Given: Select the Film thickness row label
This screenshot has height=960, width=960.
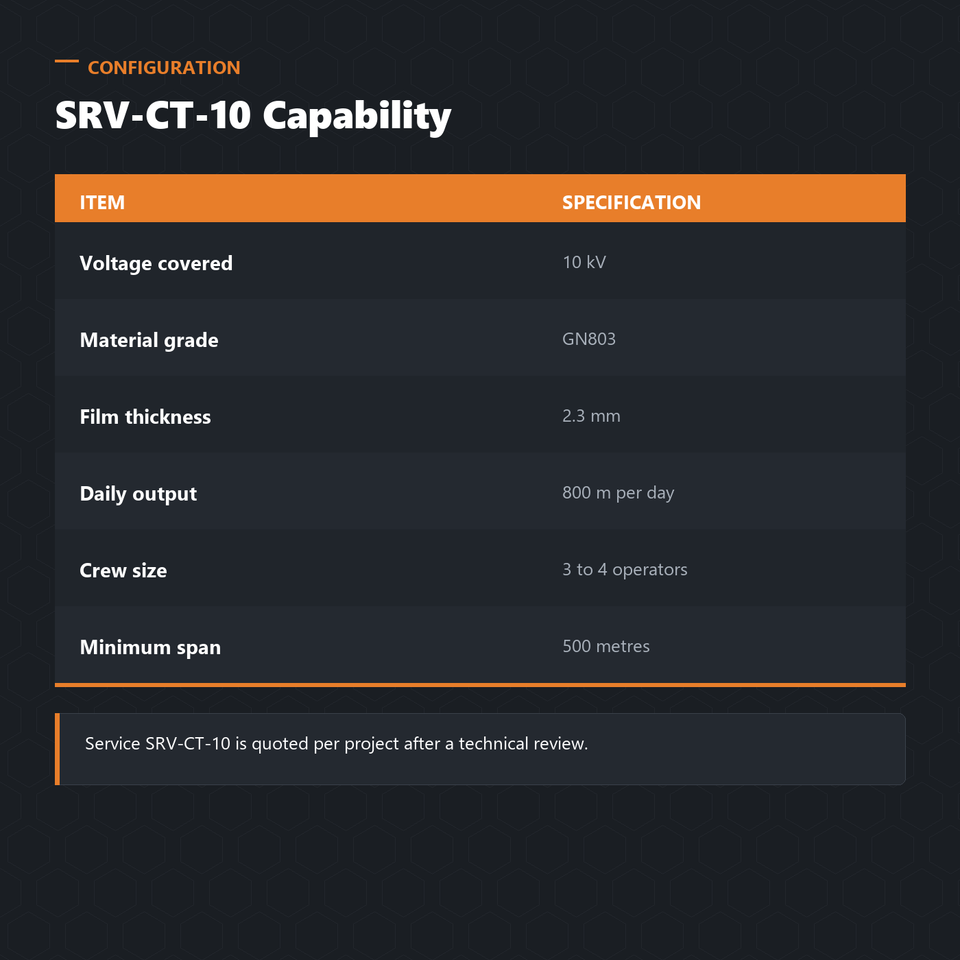Looking at the screenshot, I should click(145, 417).
